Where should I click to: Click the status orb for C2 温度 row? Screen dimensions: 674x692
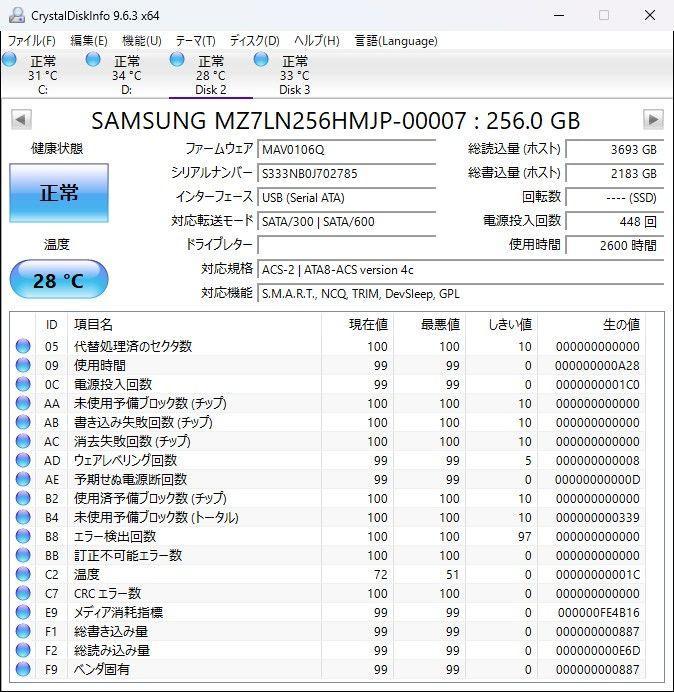coord(23,574)
